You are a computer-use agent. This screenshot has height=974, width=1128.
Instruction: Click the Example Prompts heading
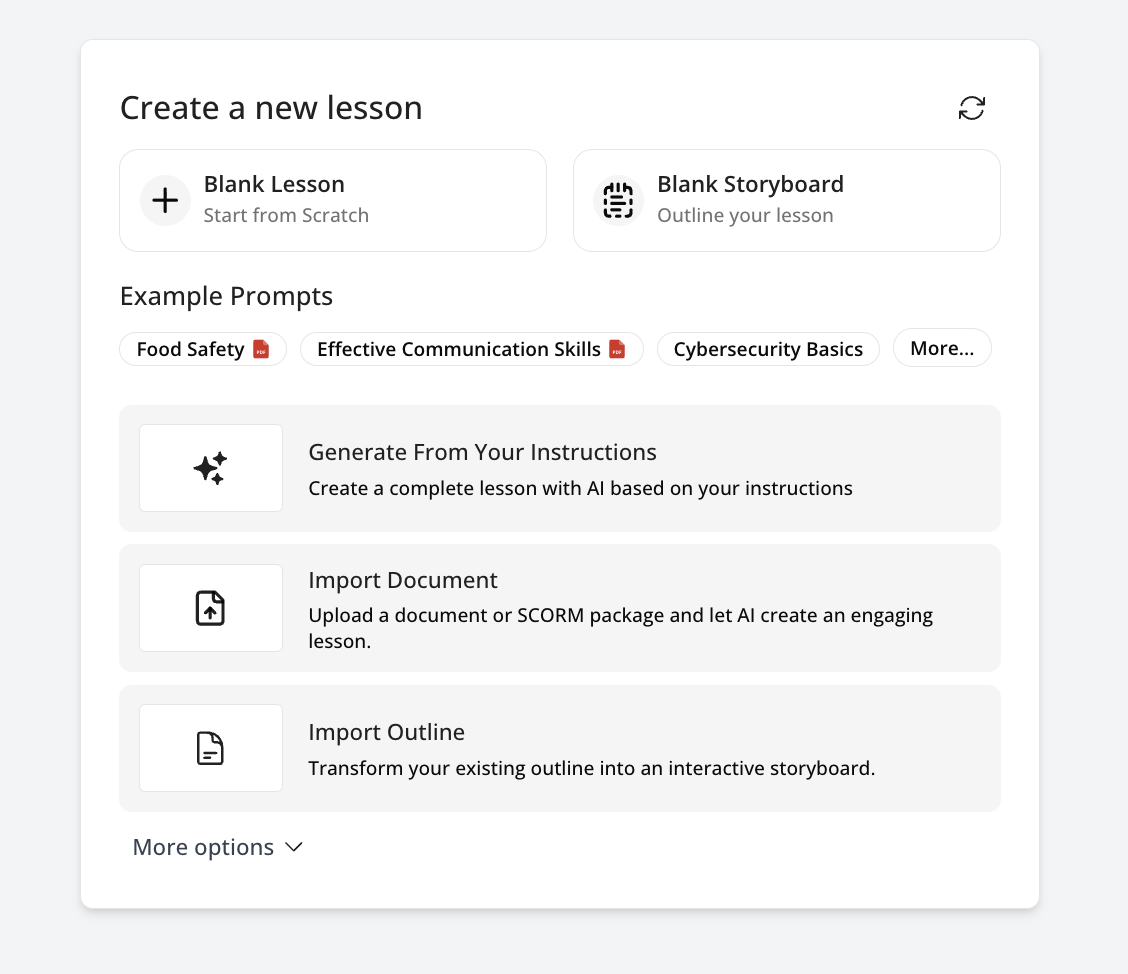226,297
